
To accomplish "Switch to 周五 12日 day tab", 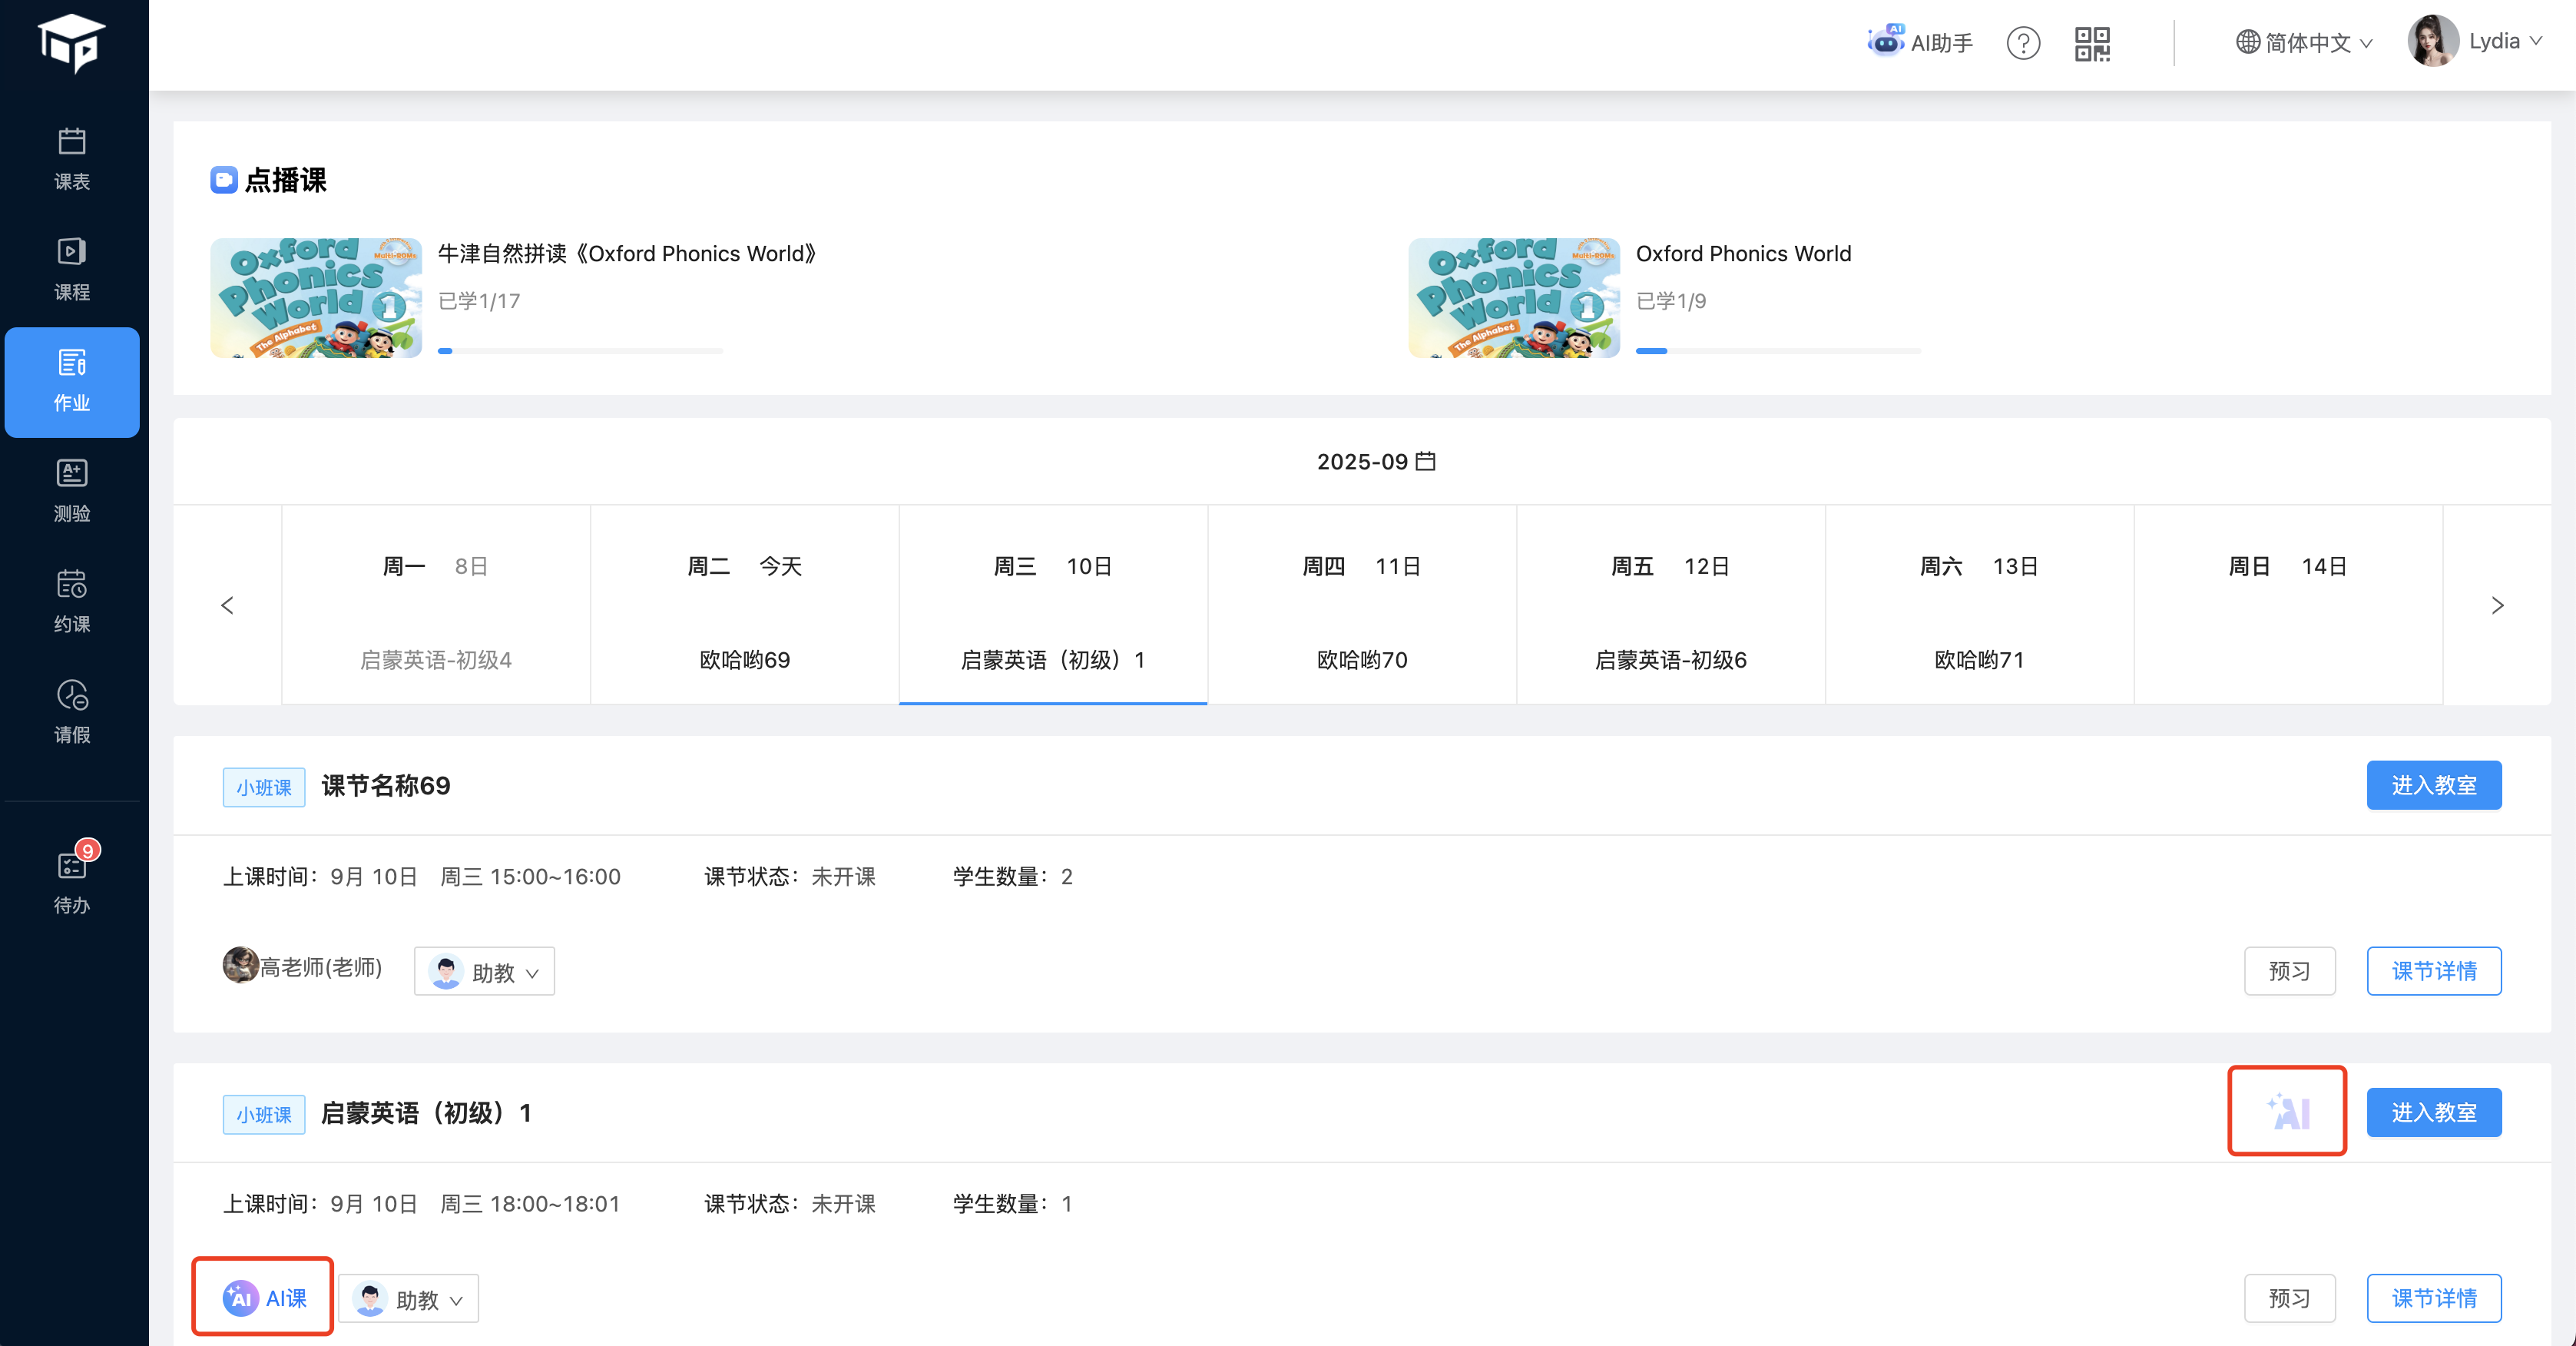I will point(1670,605).
